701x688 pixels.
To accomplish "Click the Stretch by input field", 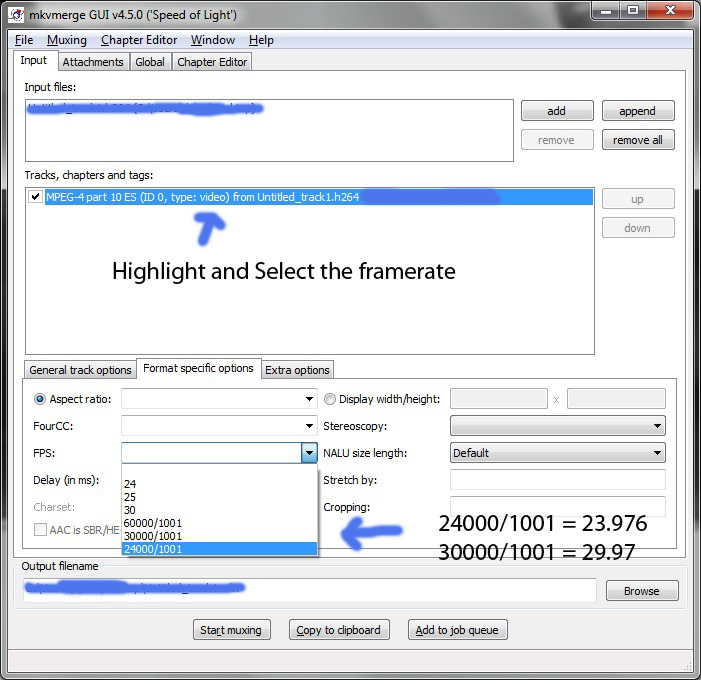I will tap(558, 480).
